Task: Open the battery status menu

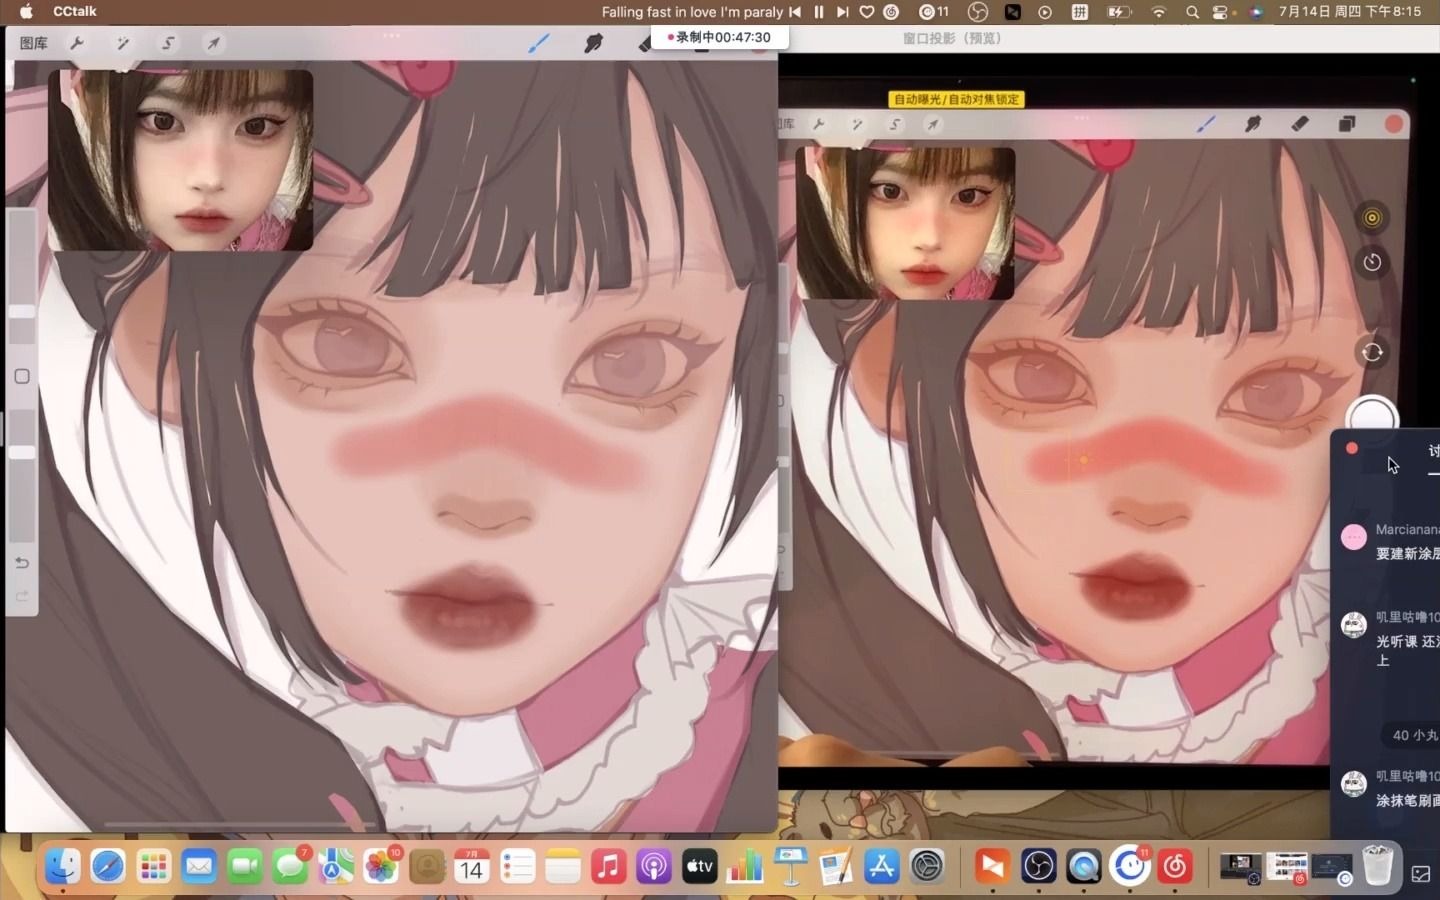Action: click(x=1118, y=12)
